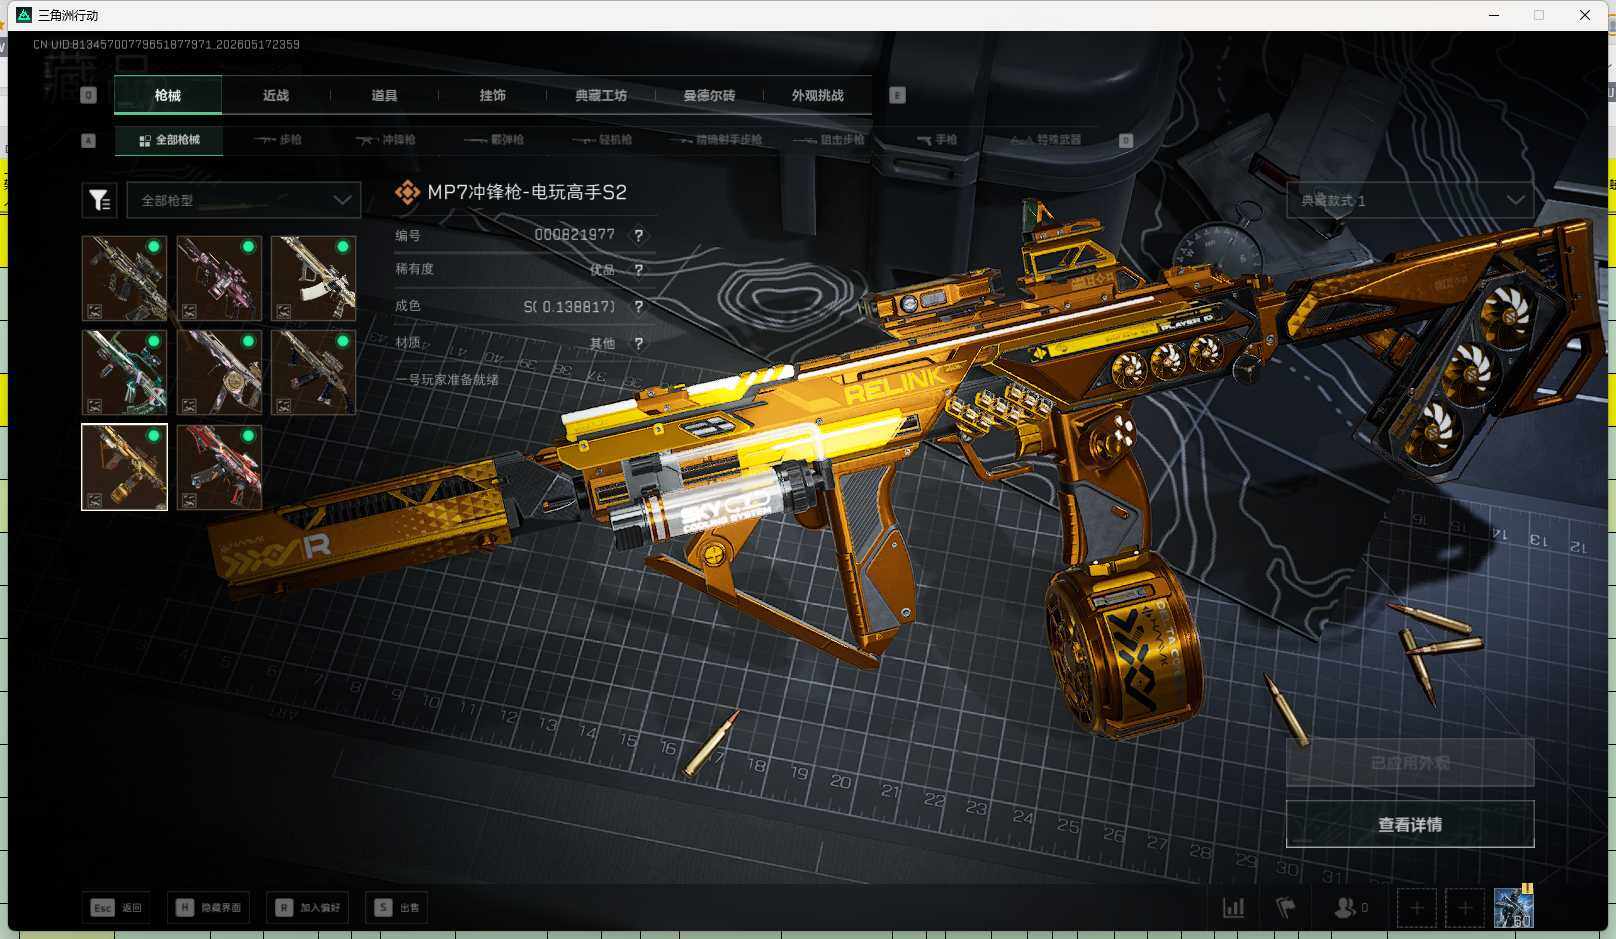Image resolution: width=1616 pixels, height=939 pixels.
Task: Filter by 手枪 category
Action: [937, 140]
